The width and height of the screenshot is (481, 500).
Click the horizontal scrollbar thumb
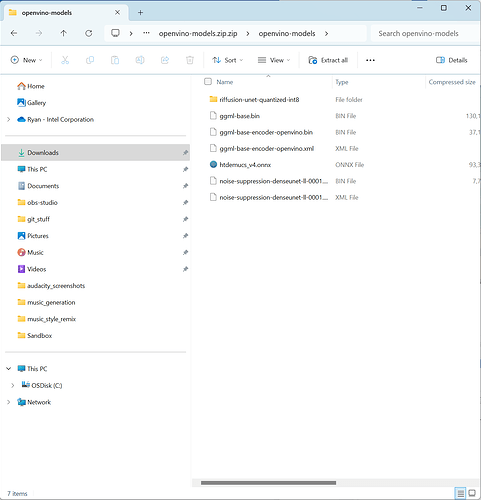coord(268,483)
